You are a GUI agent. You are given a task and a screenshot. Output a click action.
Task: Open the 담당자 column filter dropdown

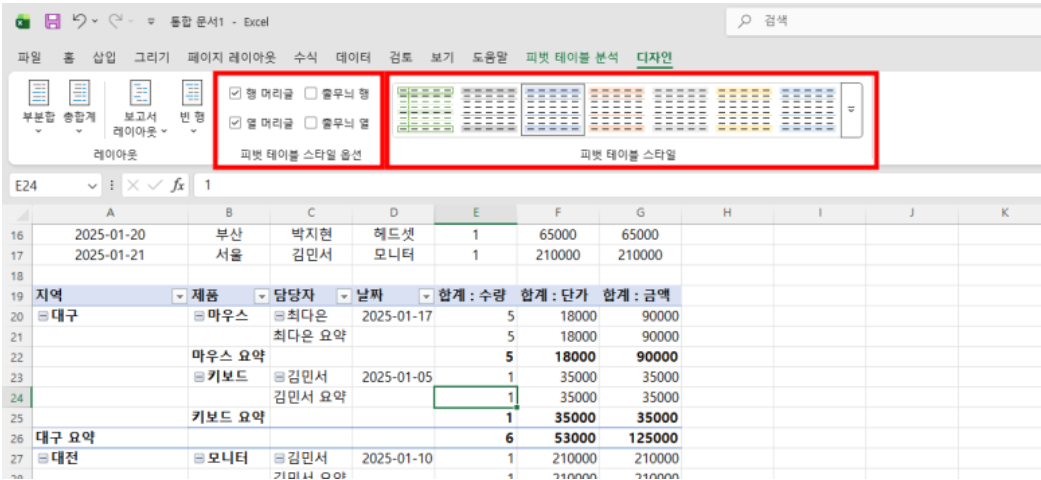pyautogui.click(x=343, y=296)
